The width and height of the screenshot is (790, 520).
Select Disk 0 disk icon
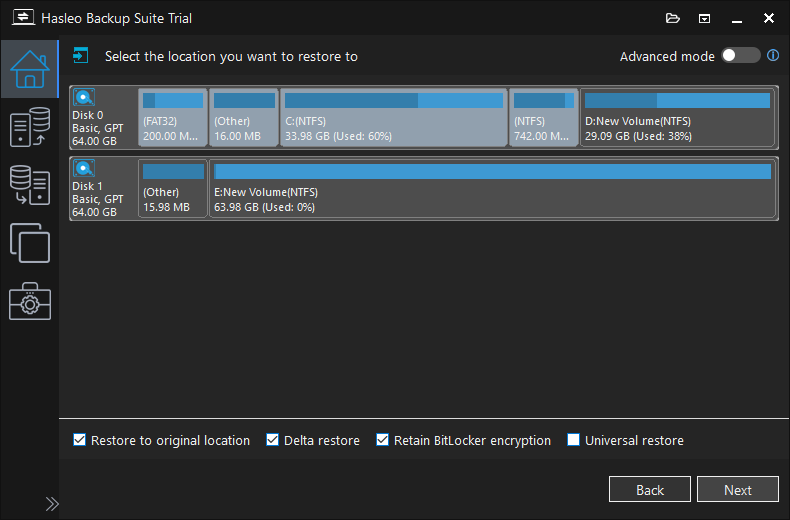[84, 97]
